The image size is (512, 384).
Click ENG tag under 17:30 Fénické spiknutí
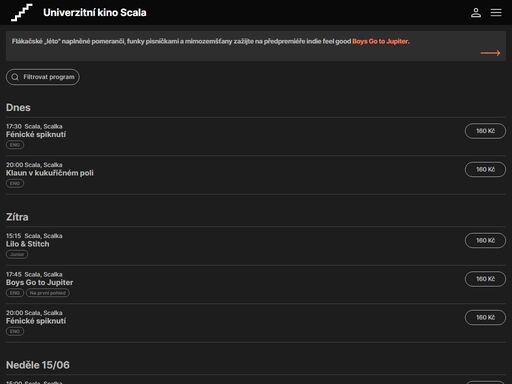click(x=15, y=145)
